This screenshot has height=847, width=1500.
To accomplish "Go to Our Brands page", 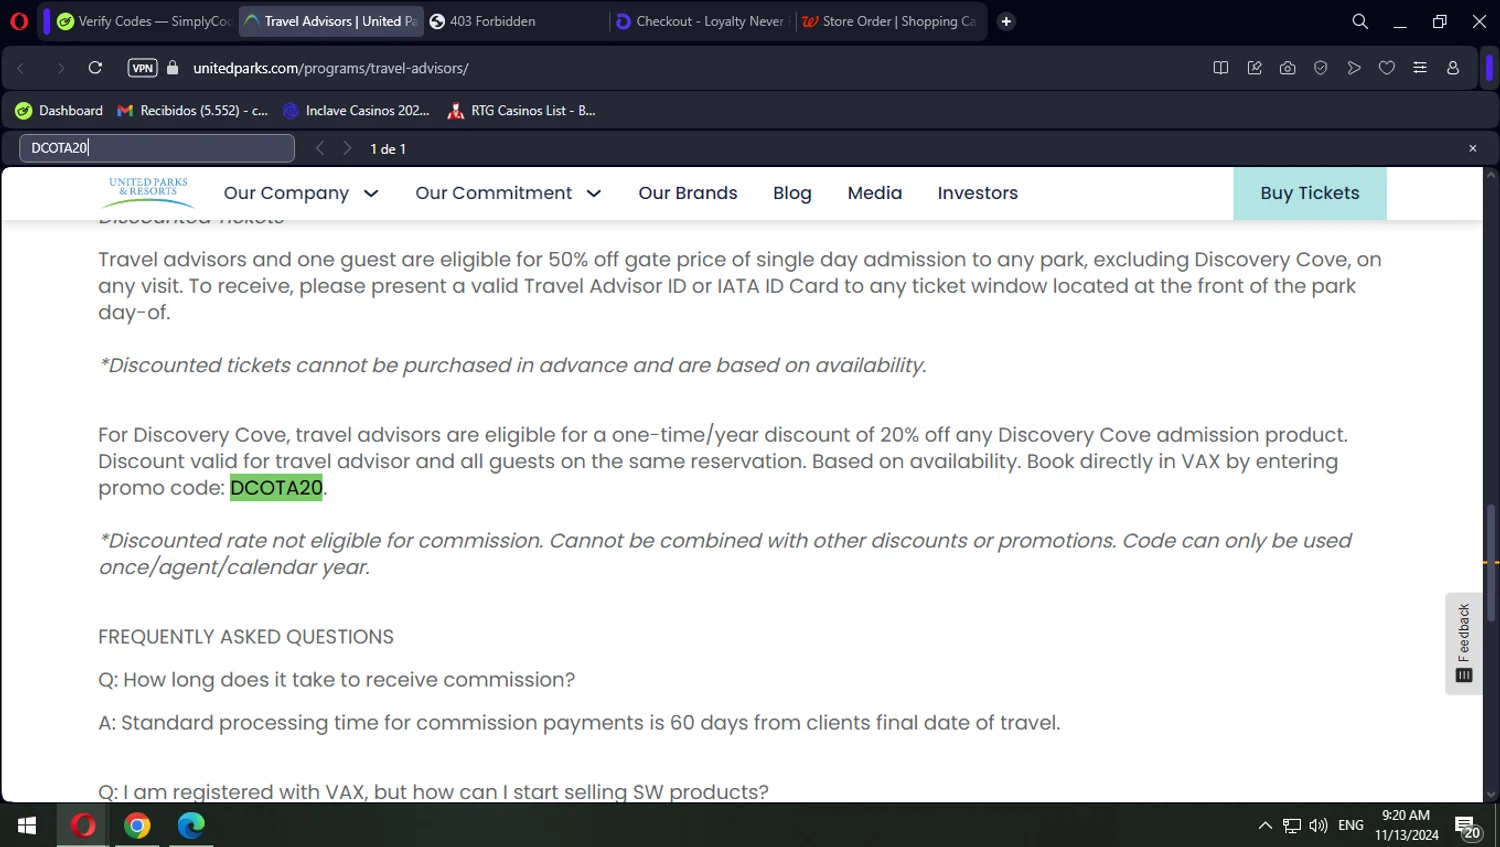I will (x=688, y=193).
